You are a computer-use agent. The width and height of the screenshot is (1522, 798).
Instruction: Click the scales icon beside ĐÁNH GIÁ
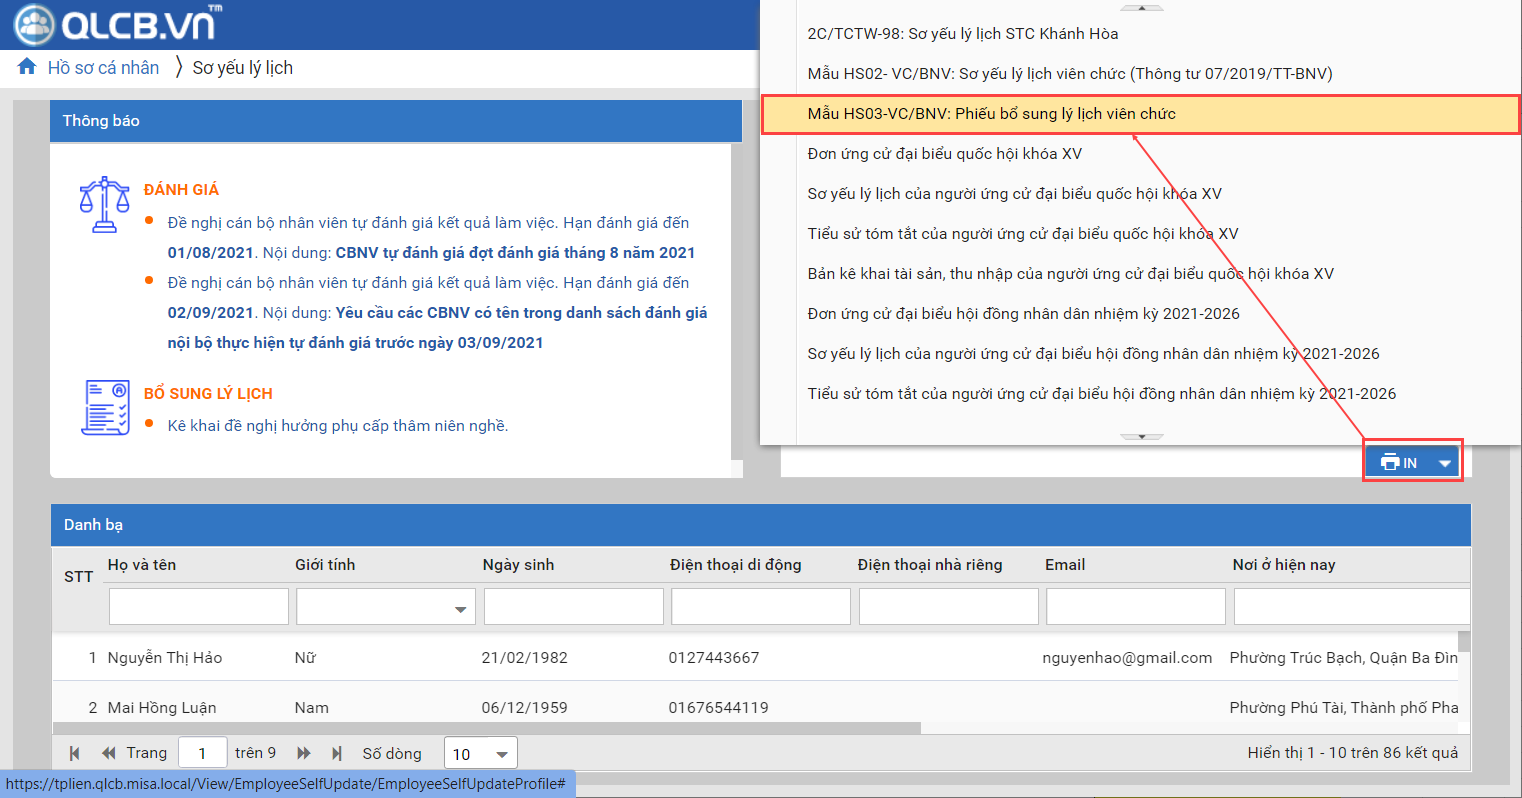[104, 204]
